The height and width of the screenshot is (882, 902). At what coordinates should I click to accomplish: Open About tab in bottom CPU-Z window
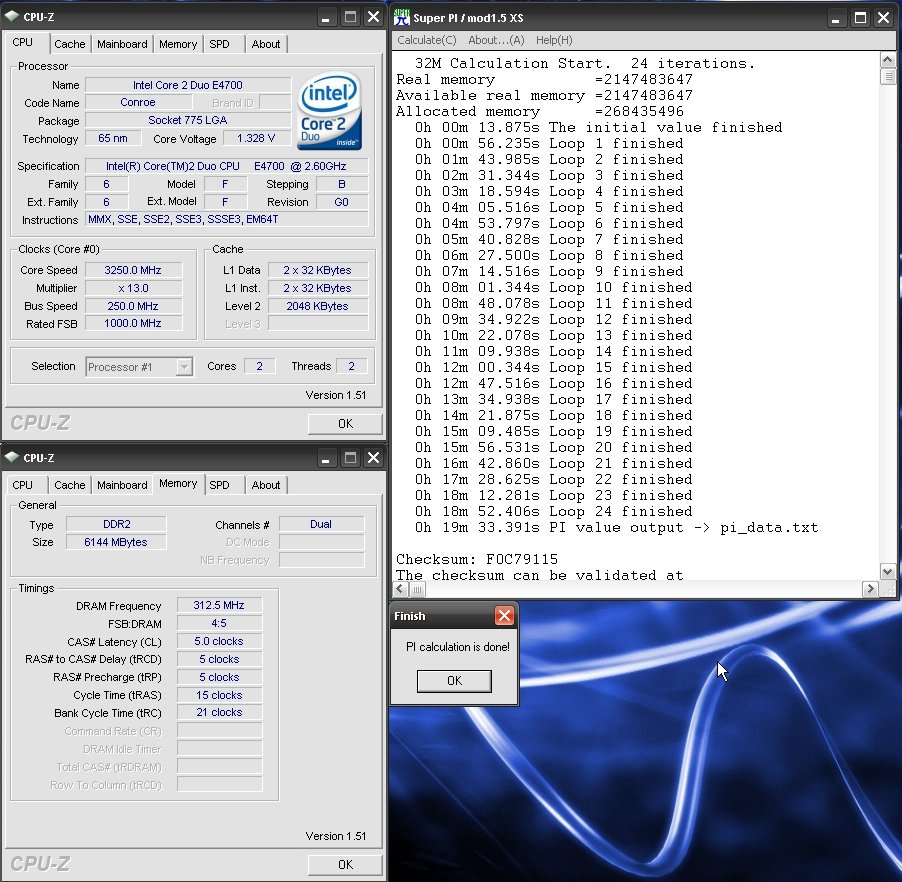coord(266,485)
